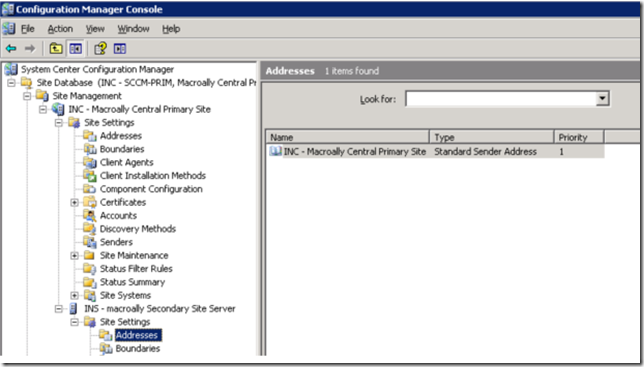Click into the Look for search field

click(x=501, y=99)
